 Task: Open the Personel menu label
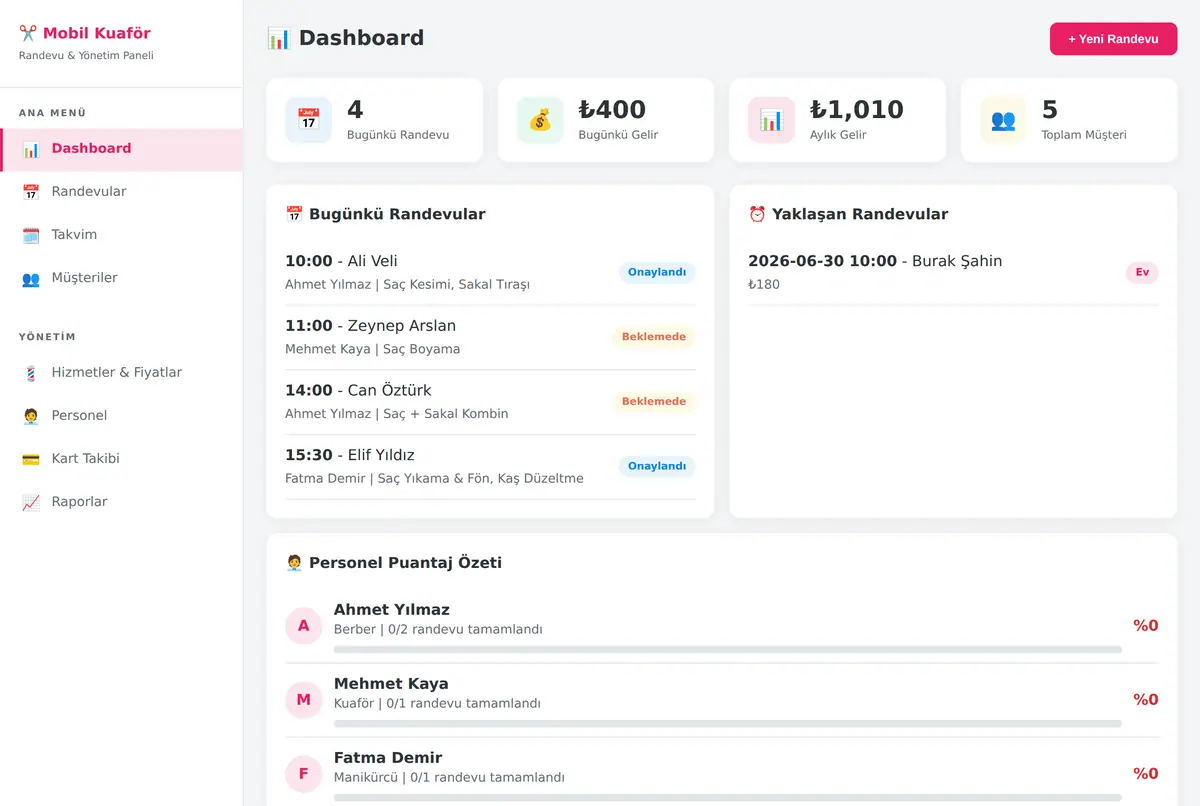[x=79, y=416]
